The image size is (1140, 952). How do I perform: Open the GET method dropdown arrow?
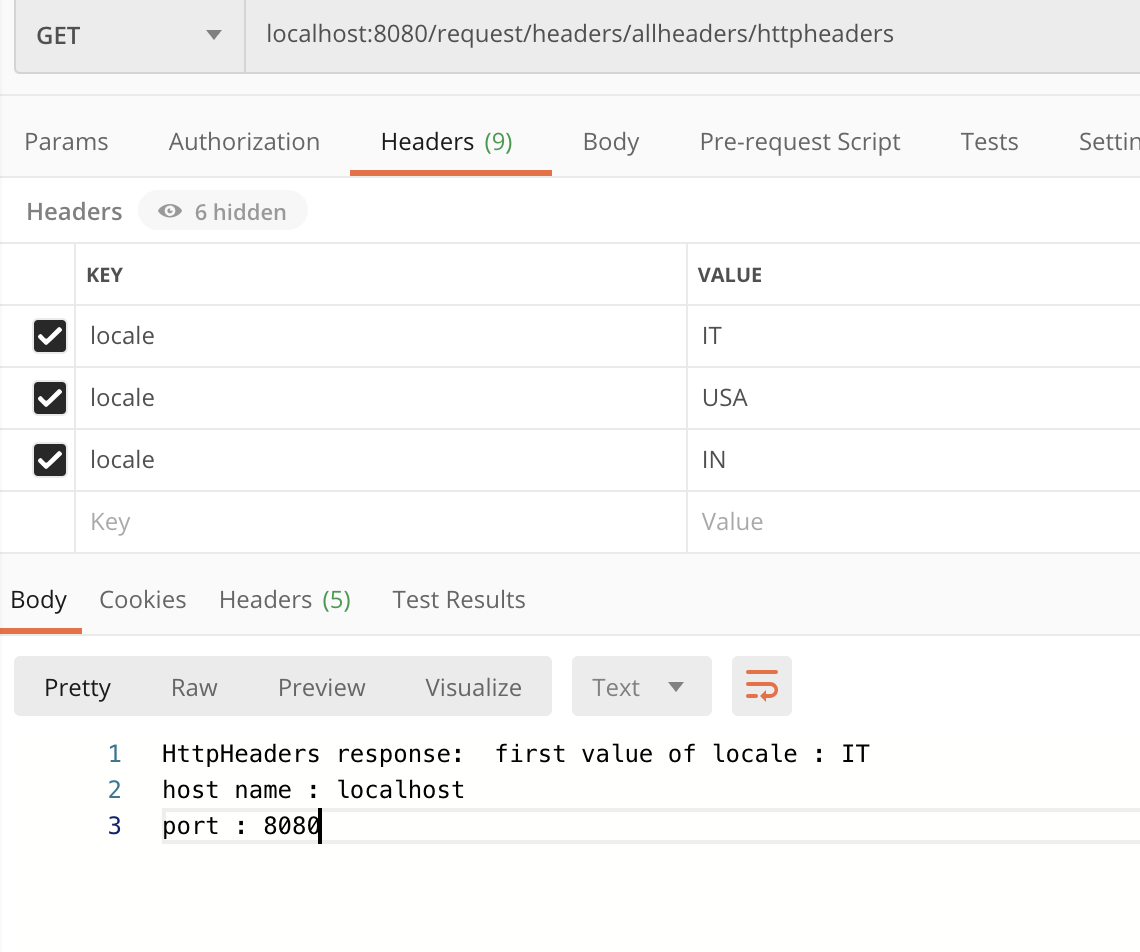213,34
